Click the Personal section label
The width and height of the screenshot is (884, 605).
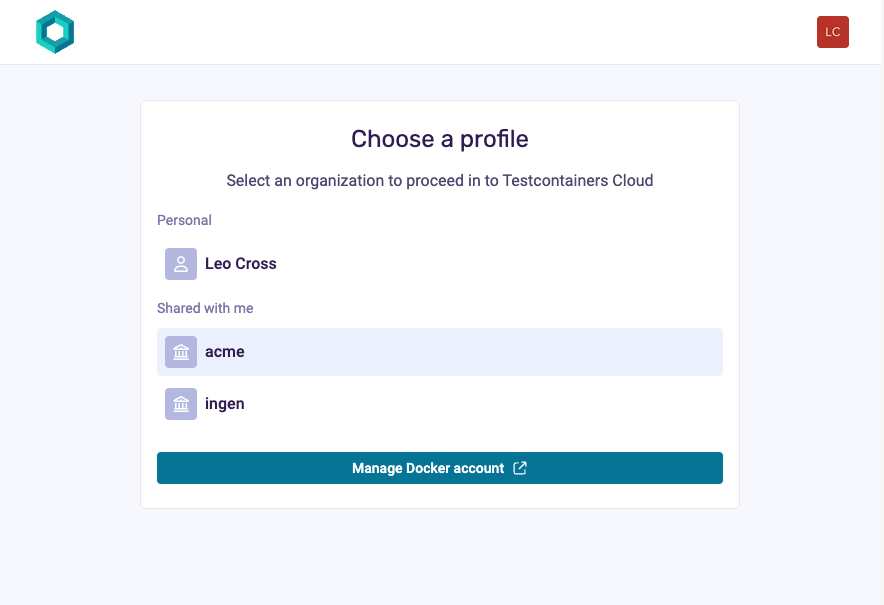184,220
